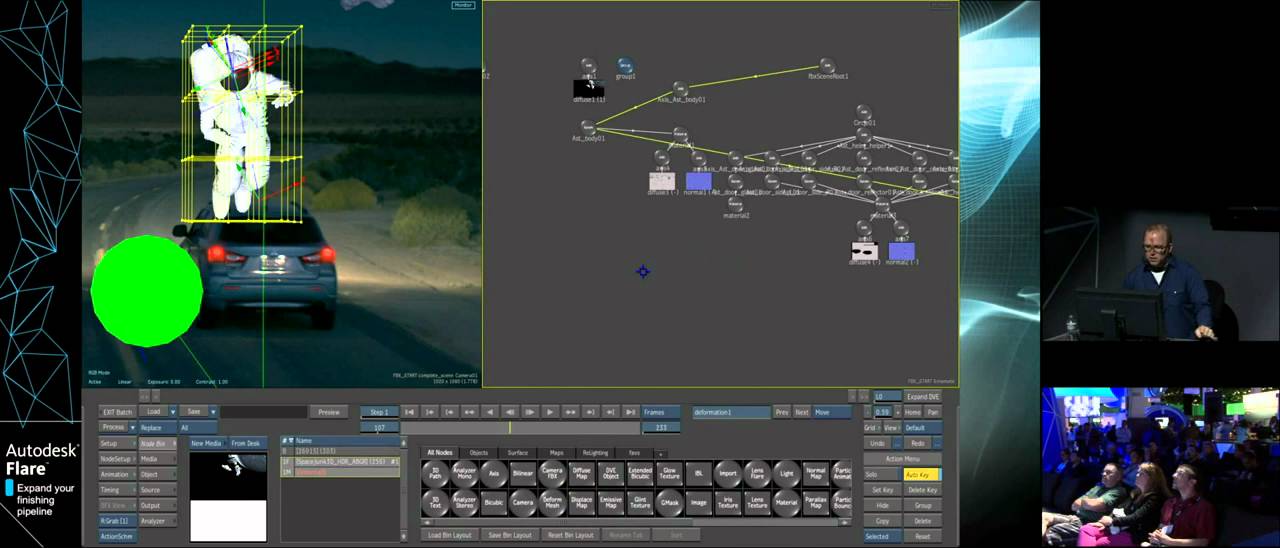
Task: Open the Grid dropdown
Action: pyautogui.click(x=871, y=427)
